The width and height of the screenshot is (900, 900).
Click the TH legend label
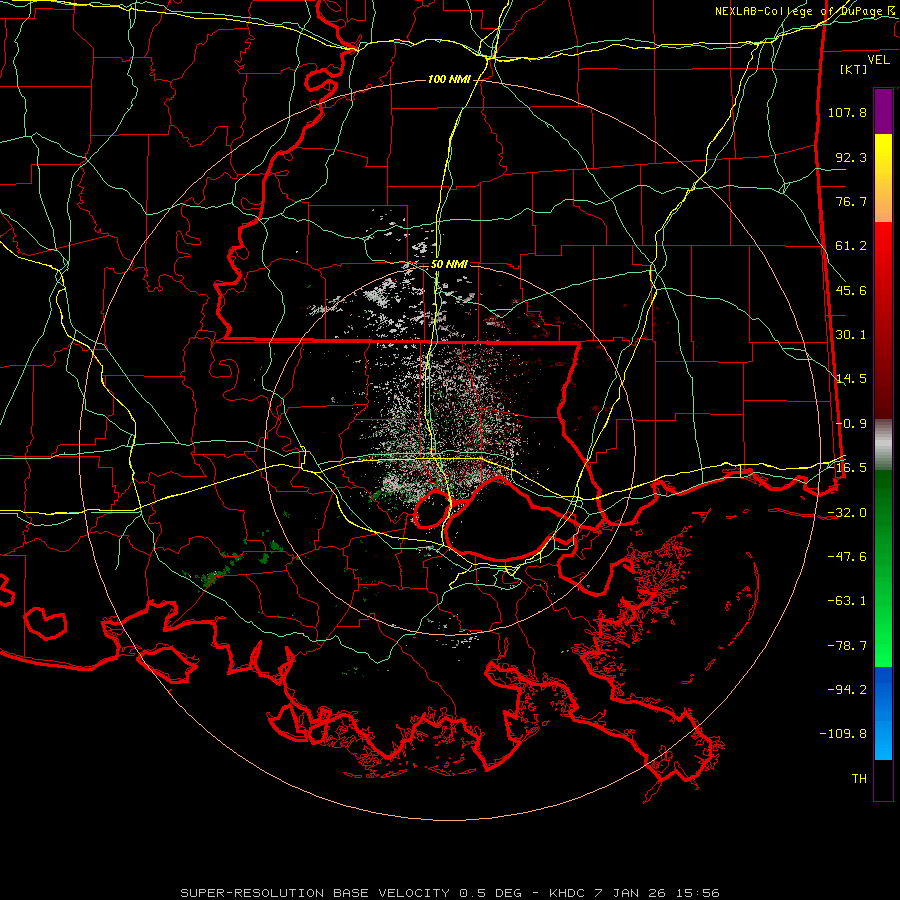(x=859, y=779)
